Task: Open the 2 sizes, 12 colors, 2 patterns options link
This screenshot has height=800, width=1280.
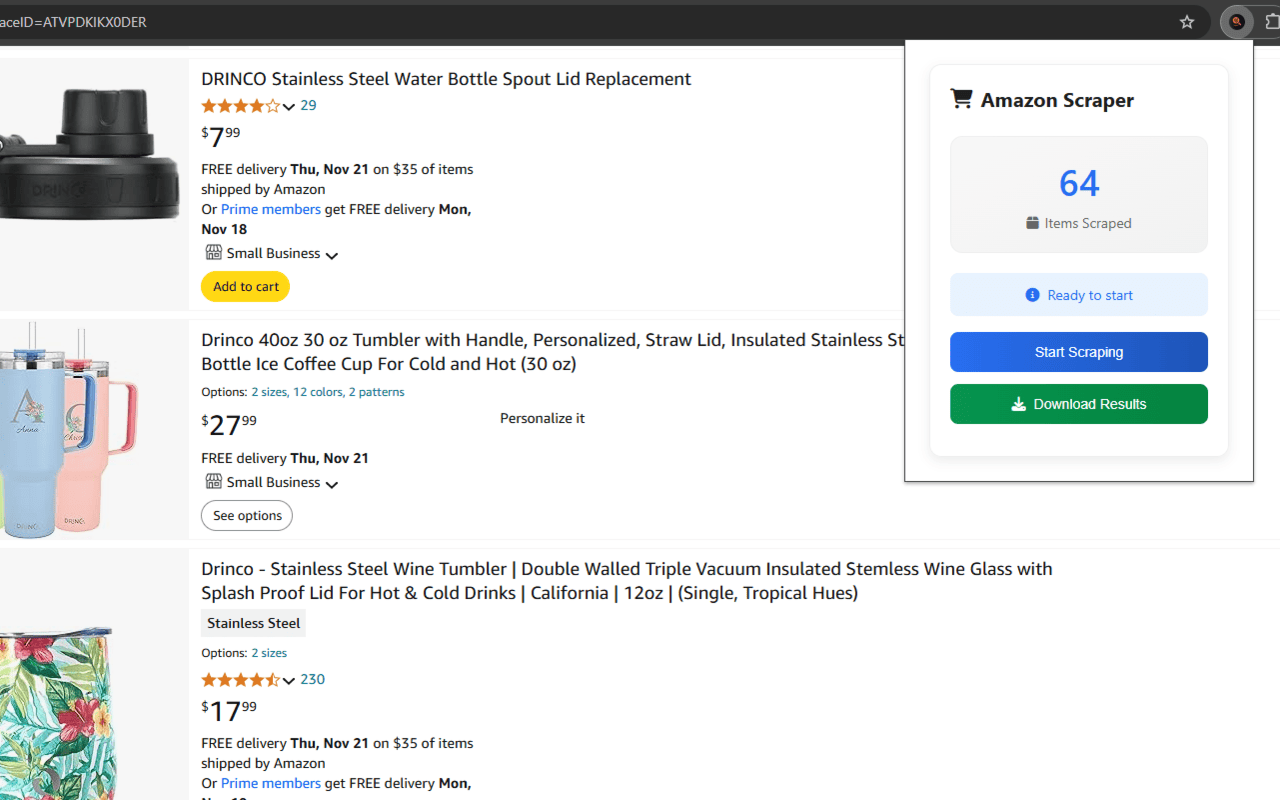Action: tap(327, 391)
